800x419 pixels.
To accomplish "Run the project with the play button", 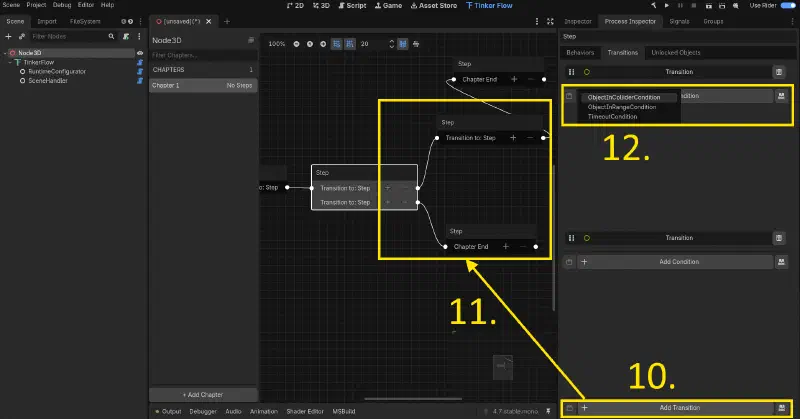I will click(x=666, y=5).
